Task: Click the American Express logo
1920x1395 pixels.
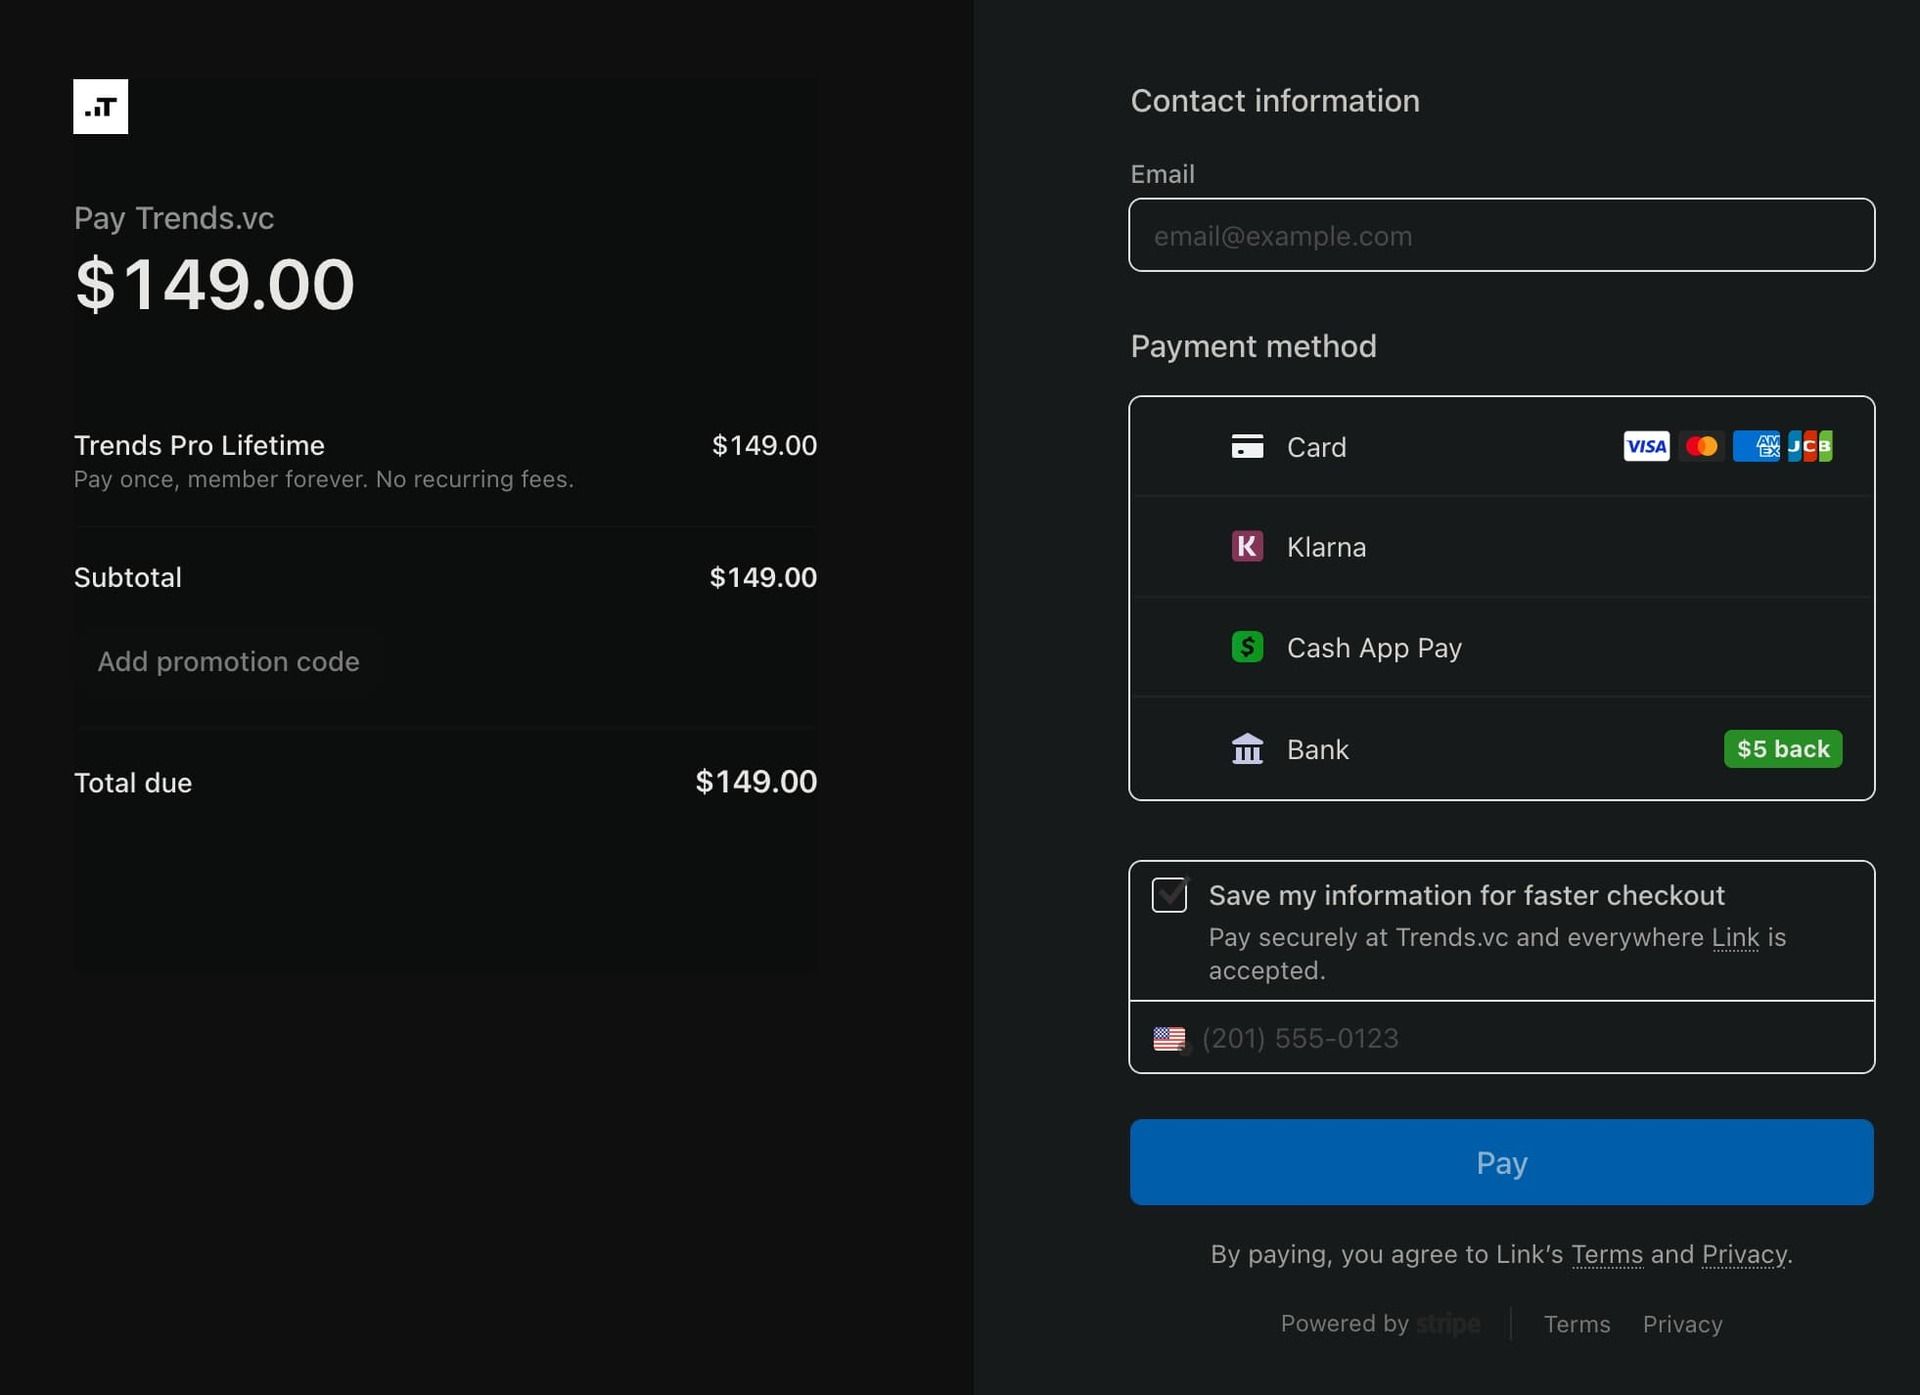Action: [x=1756, y=446]
